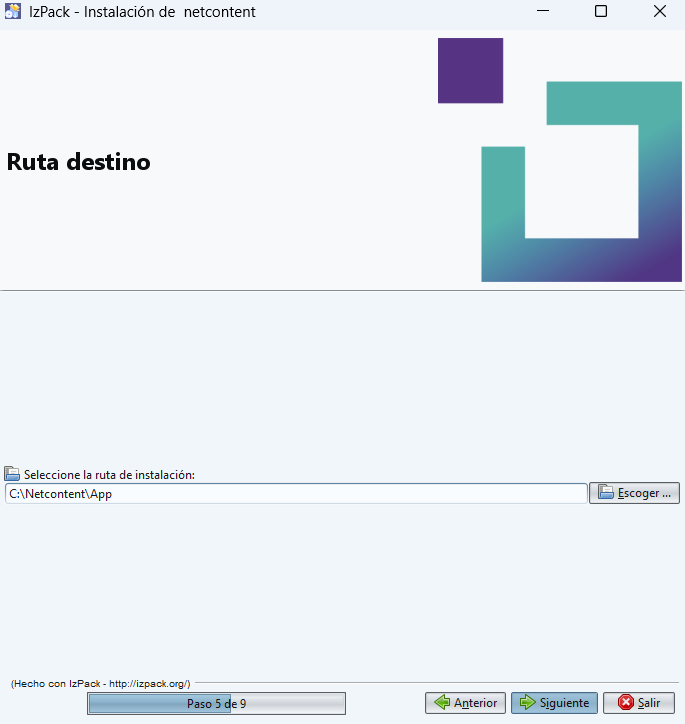
Task: Click the green back arrow on Anterior
Action: pos(441,703)
